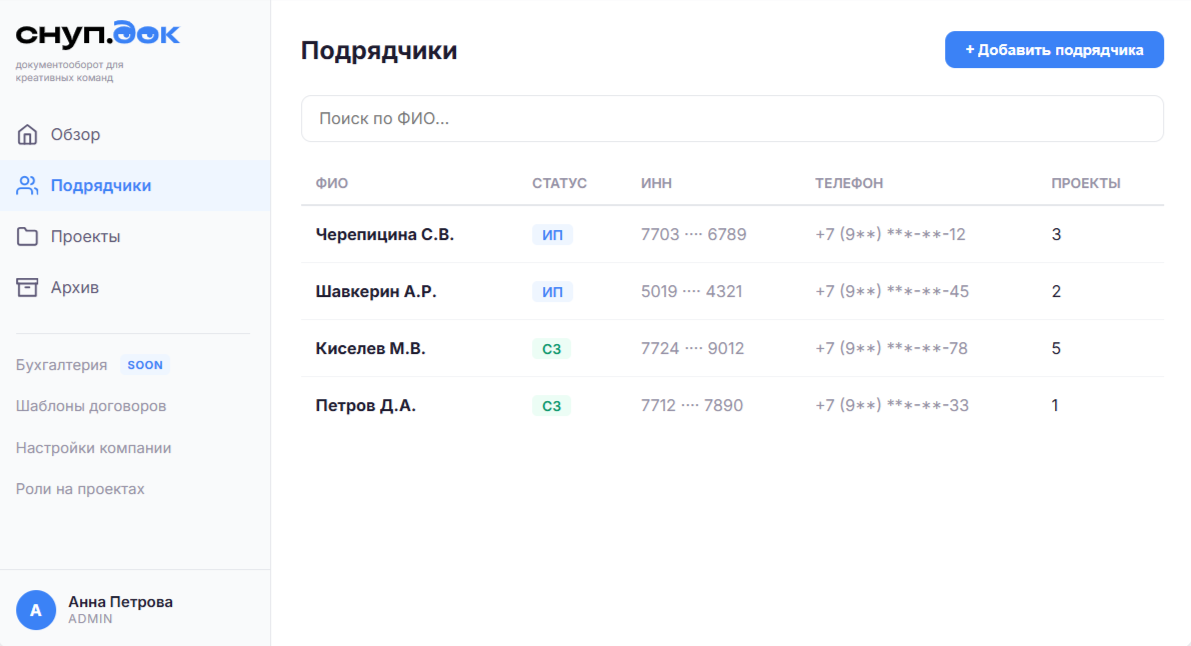
Task: Click the SOON badge next to Бухгалтерия
Action: pos(144,365)
